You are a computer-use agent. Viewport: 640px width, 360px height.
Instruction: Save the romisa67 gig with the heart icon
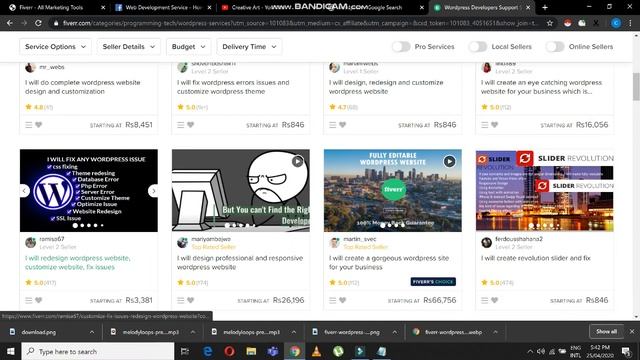38,300
